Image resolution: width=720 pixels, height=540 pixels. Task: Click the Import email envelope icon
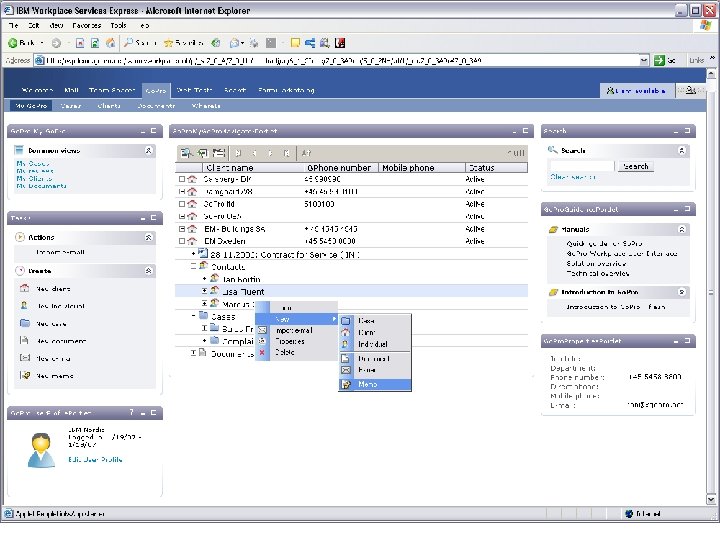263,330
